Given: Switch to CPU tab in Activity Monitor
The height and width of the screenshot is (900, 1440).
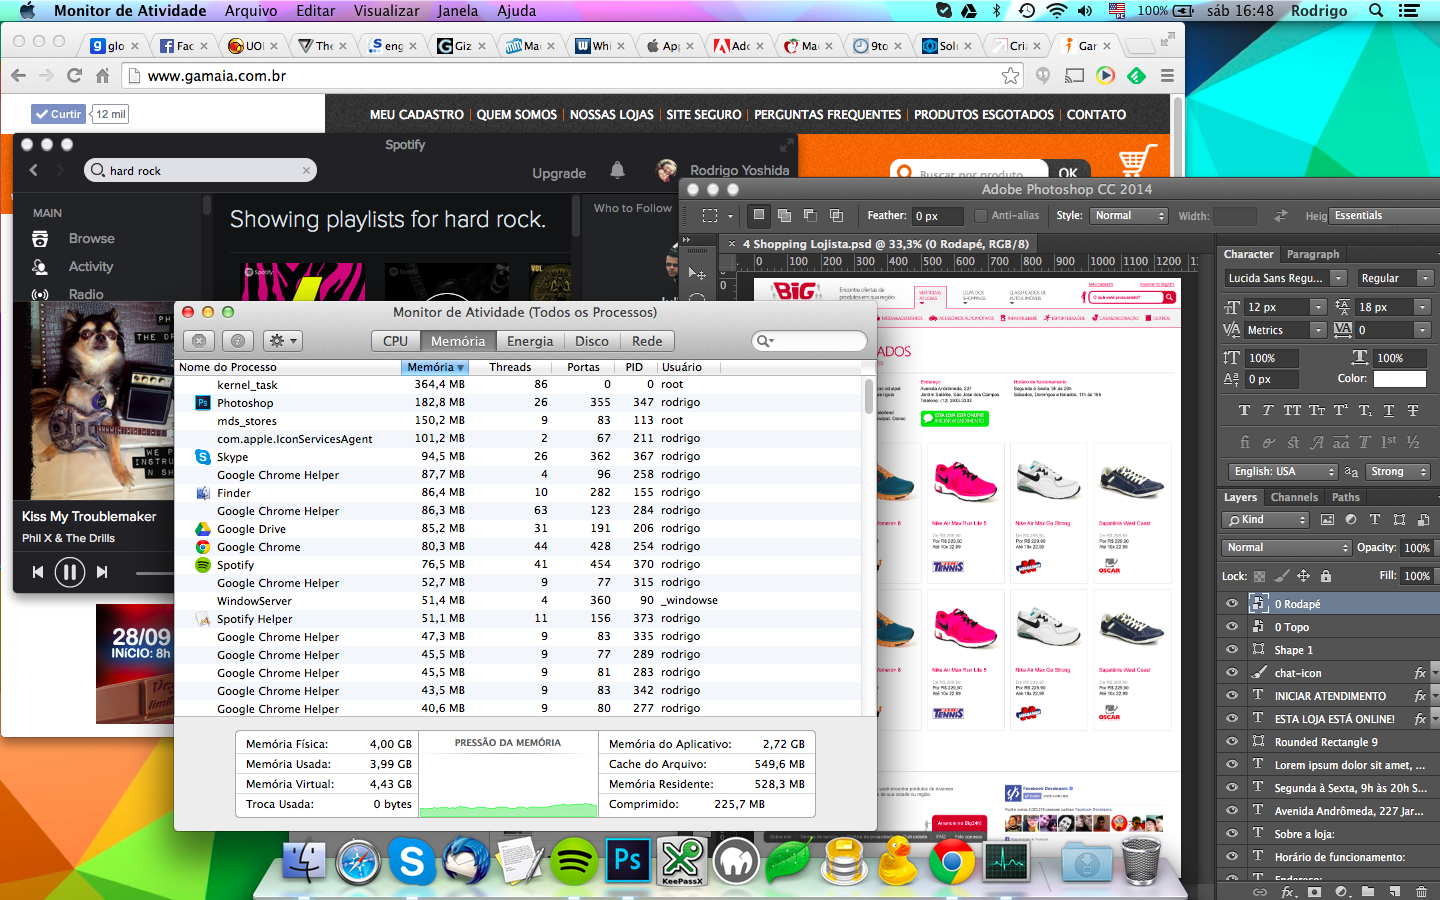Looking at the screenshot, I should pyautogui.click(x=395, y=341).
